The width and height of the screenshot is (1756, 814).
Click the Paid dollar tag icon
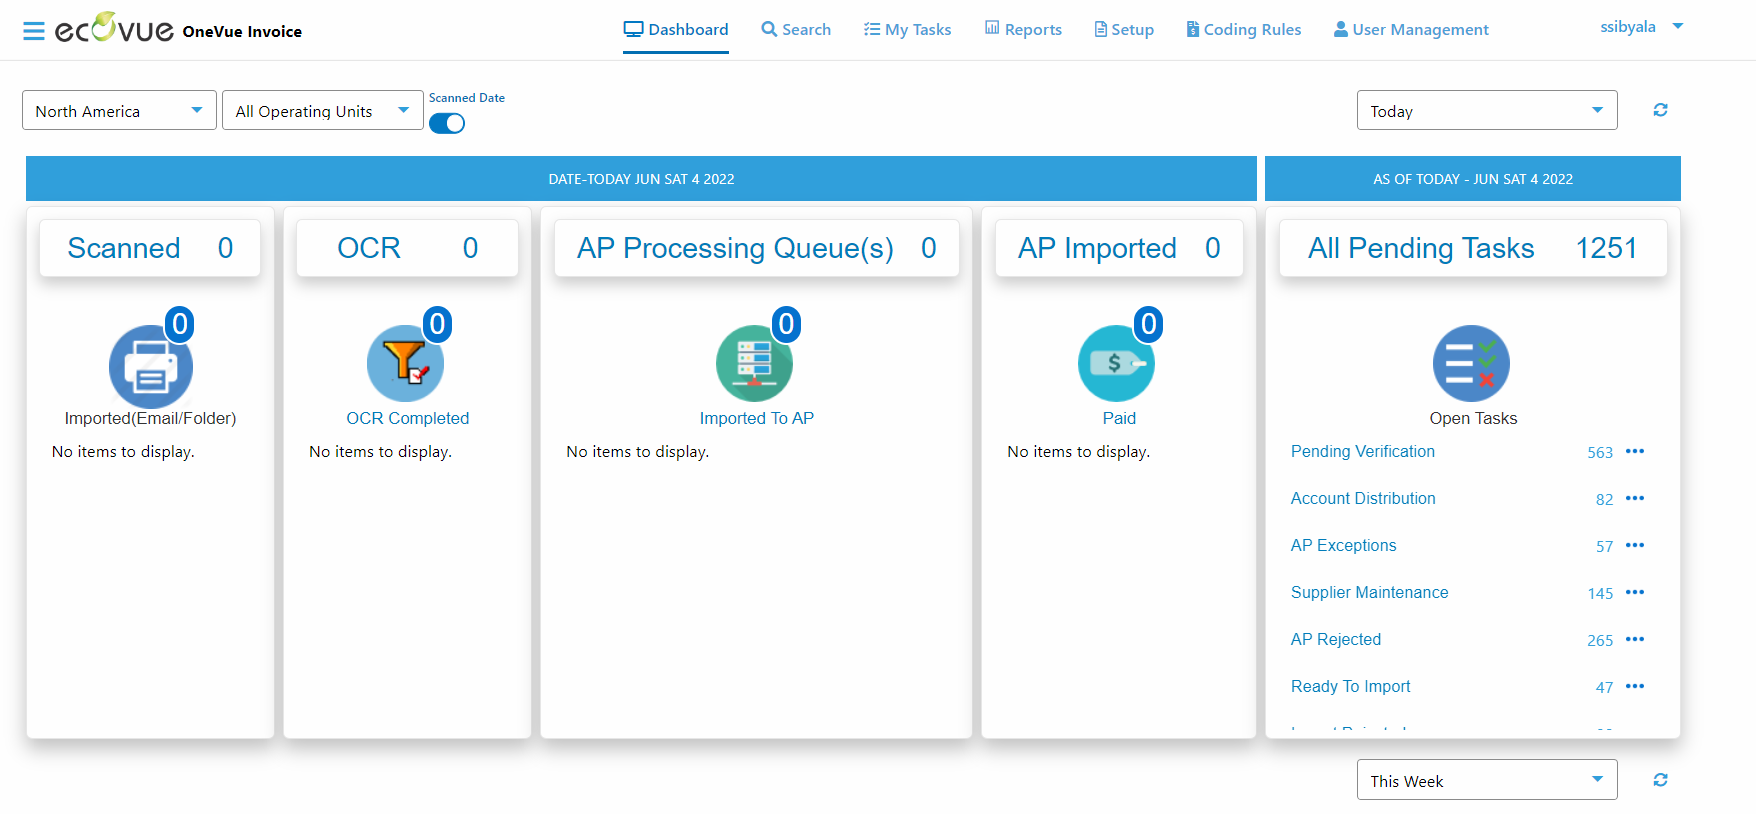coord(1116,364)
